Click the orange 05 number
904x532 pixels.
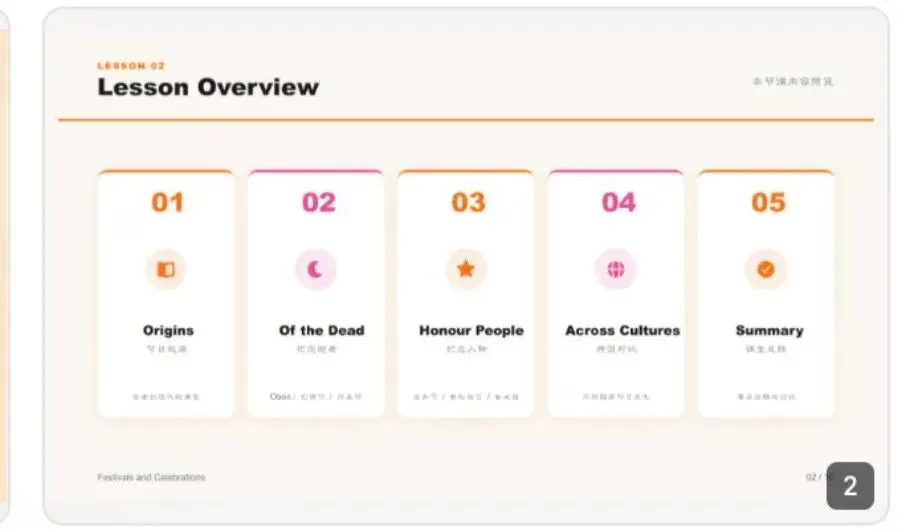(x=769, y=202)
